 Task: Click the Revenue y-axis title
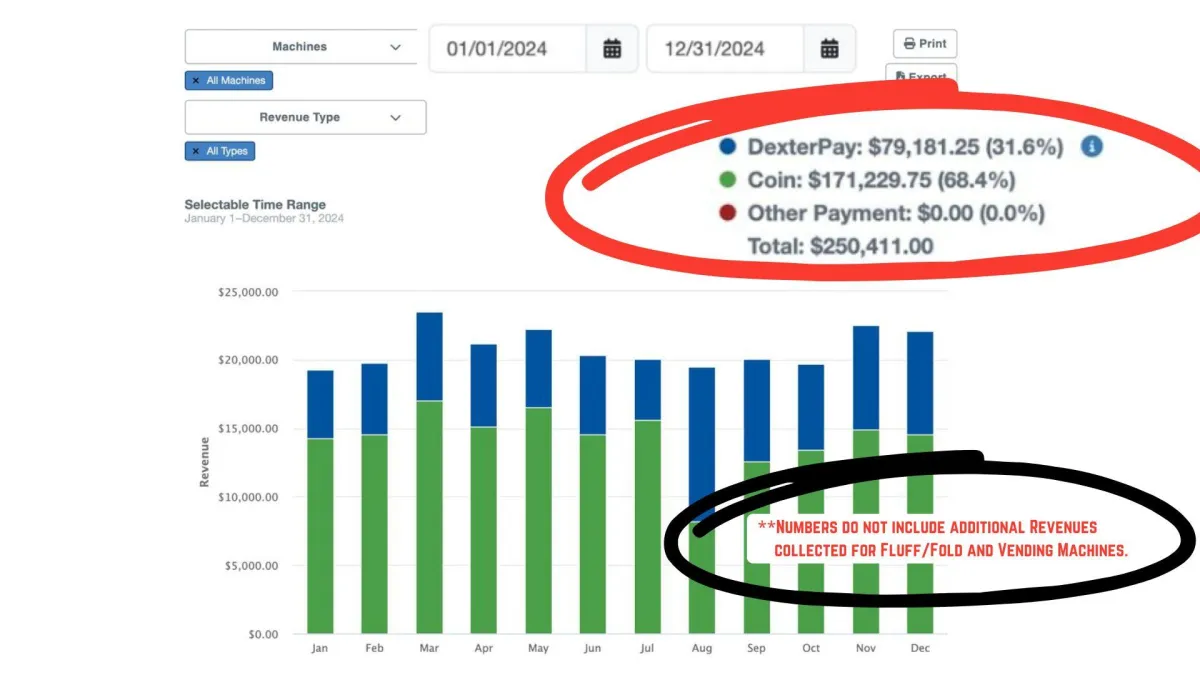point(205,462)
